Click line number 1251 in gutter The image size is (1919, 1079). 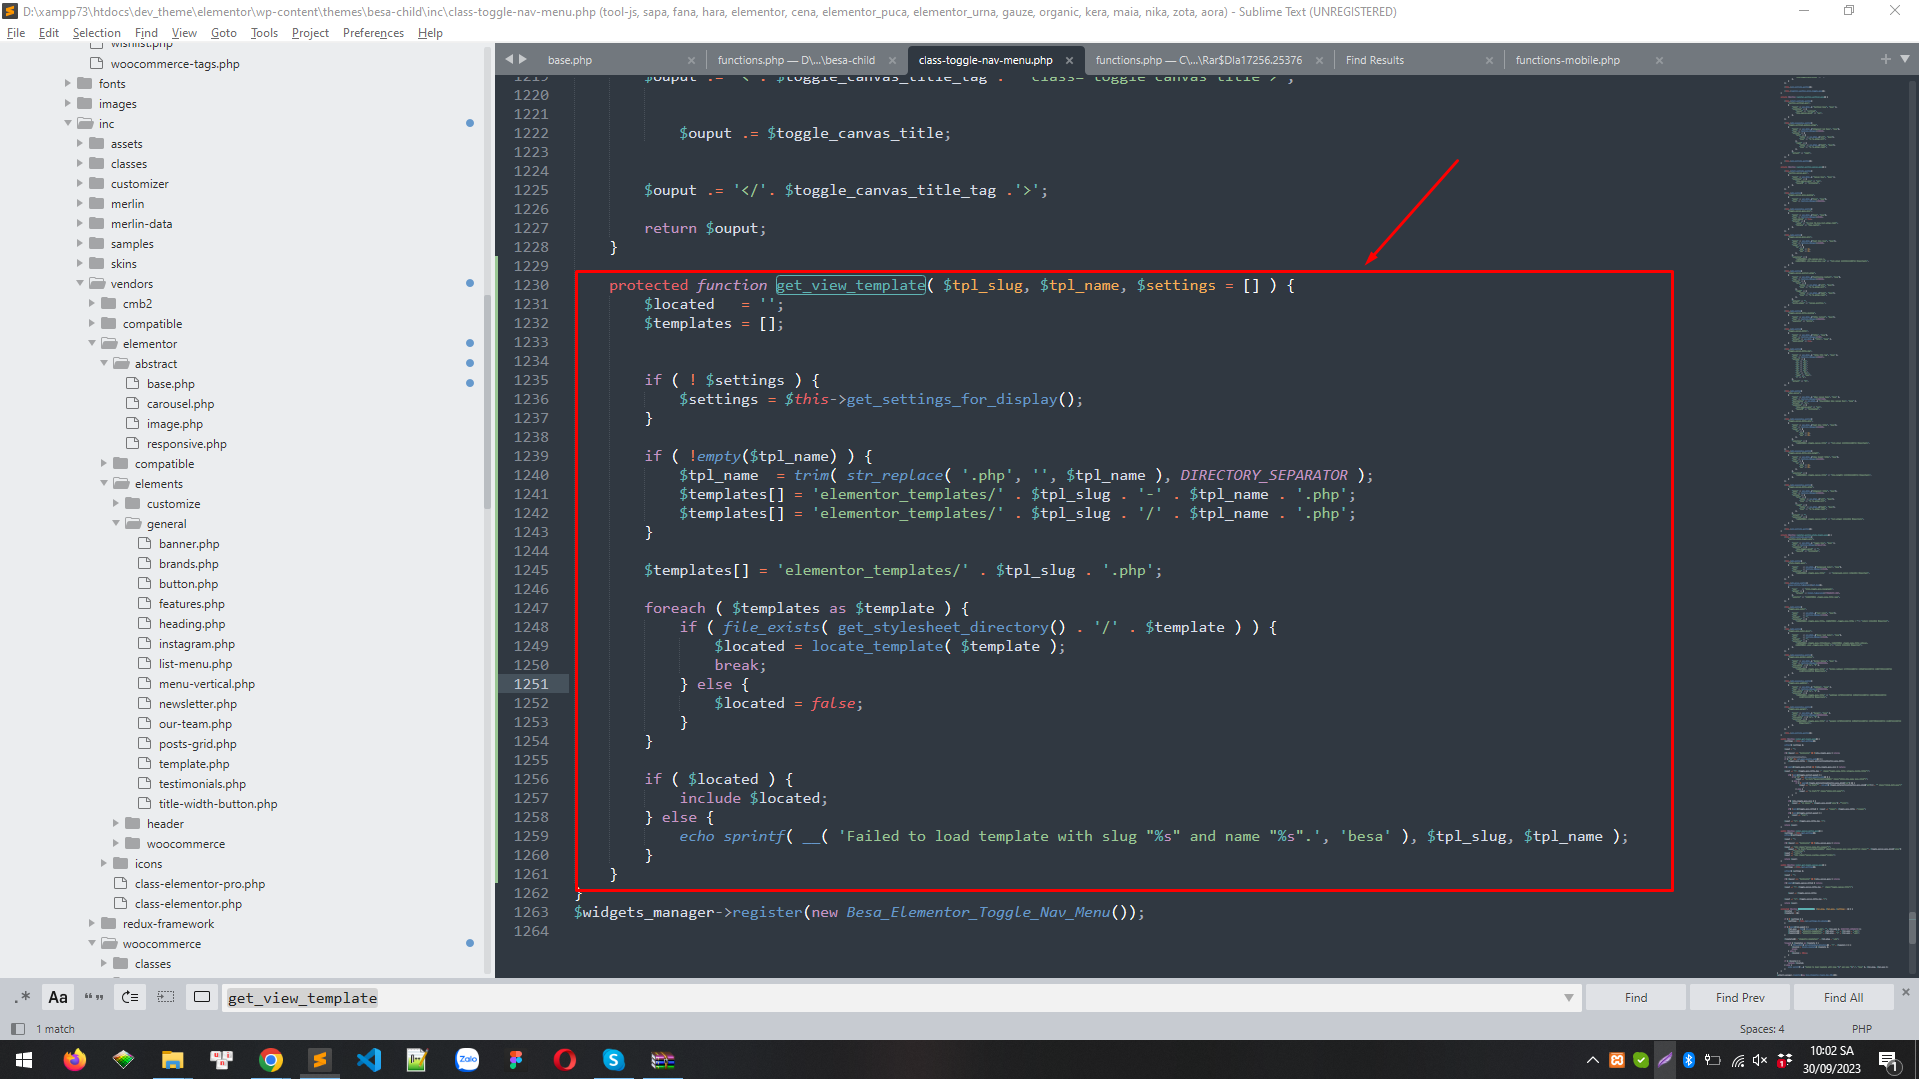click(531, 684)
